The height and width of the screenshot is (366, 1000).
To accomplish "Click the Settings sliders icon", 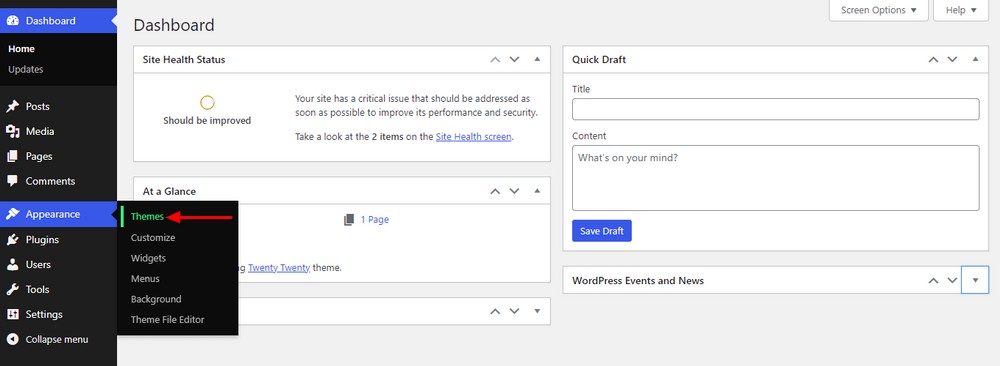I will click(x=12, y=314).
